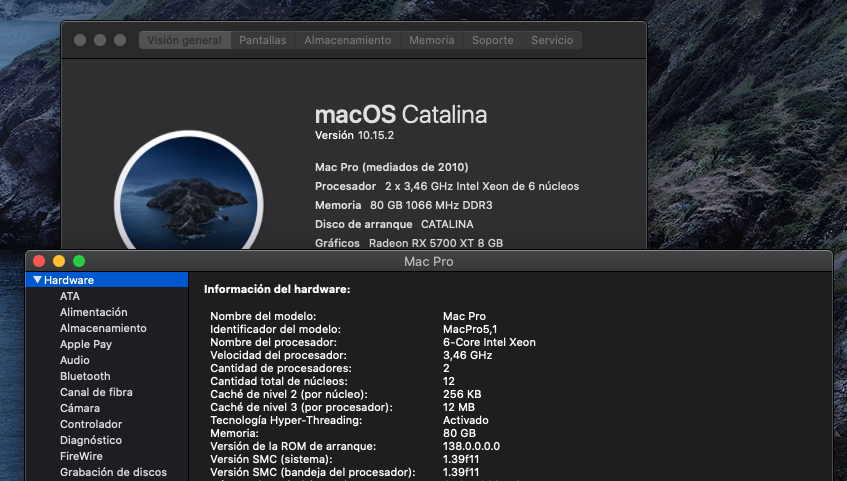The image size is (847, 481).
Task: Click the Cantidad total de núcleos label
Action: point(279,381)
